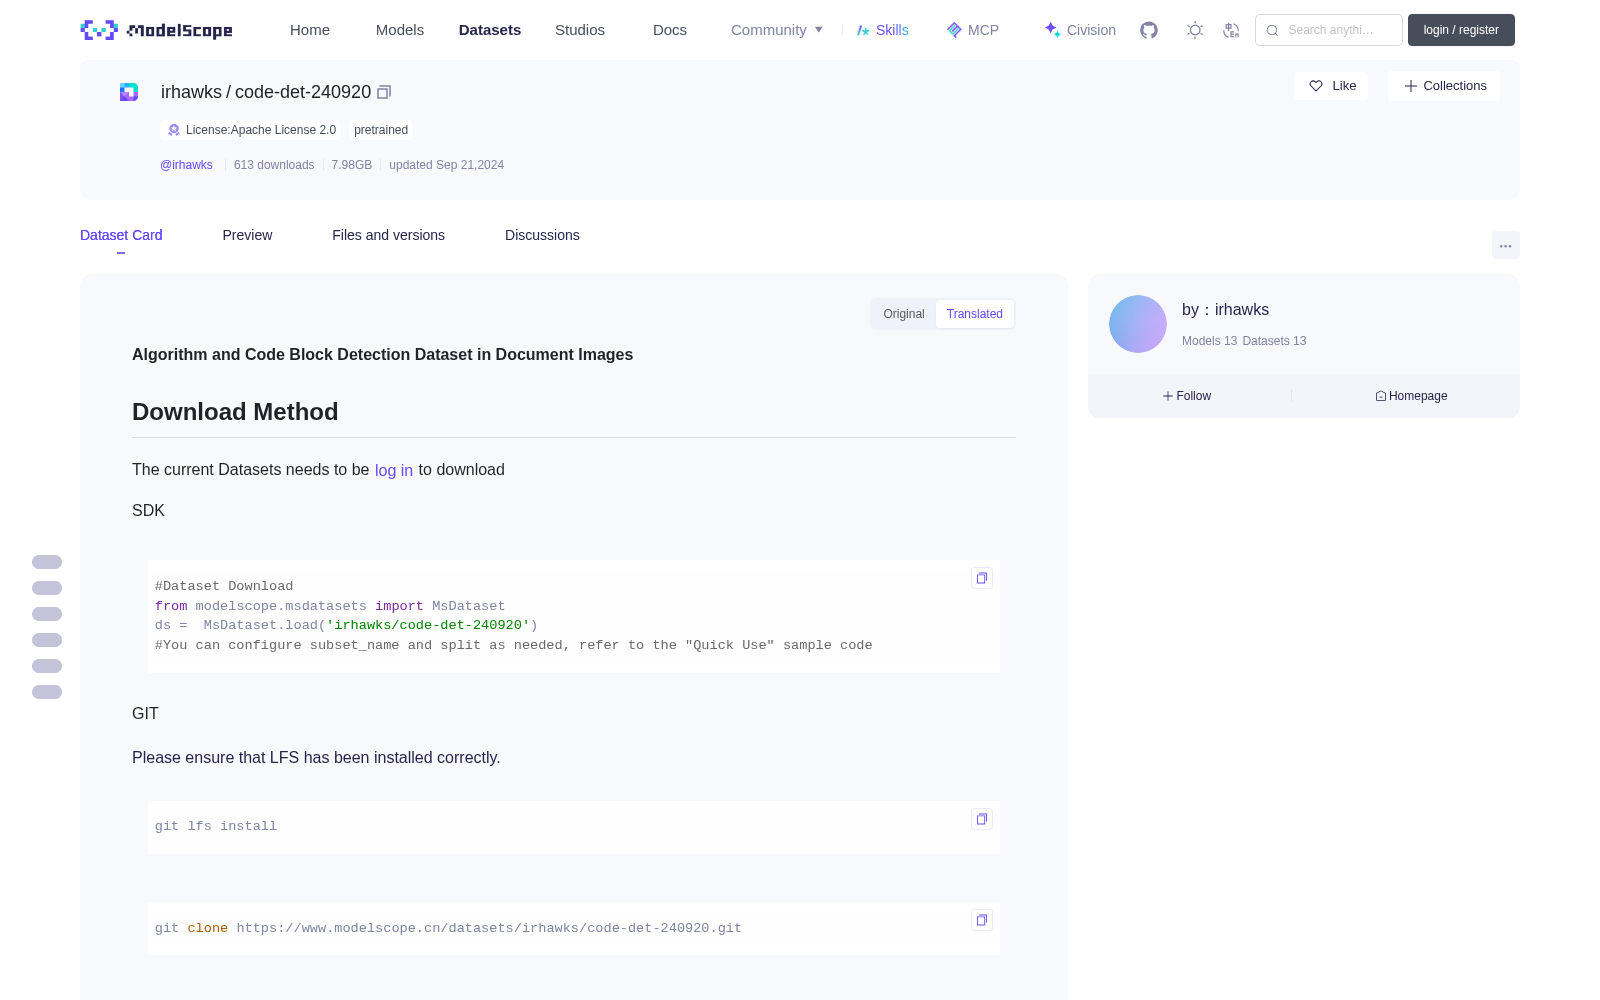Copy the dataset name irhawks/code-det-240920

pyautogui.click(x=384, y=92)
